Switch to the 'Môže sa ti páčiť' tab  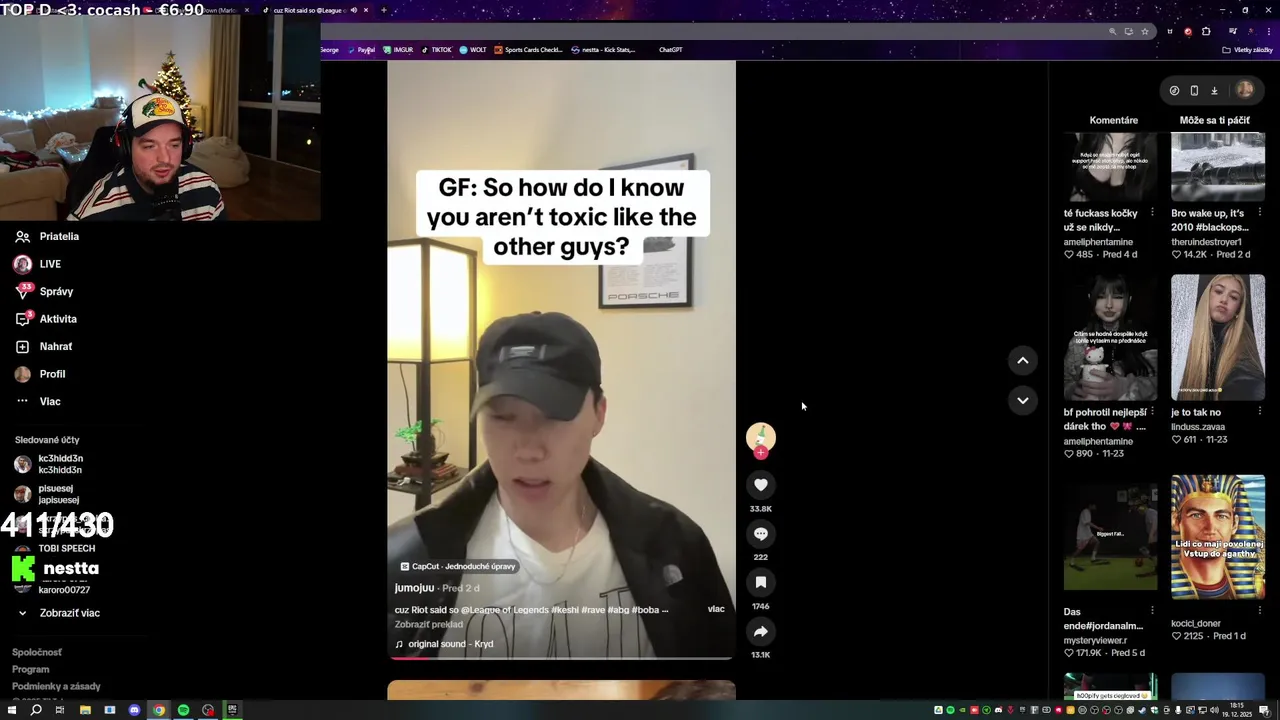point(1214,120)
